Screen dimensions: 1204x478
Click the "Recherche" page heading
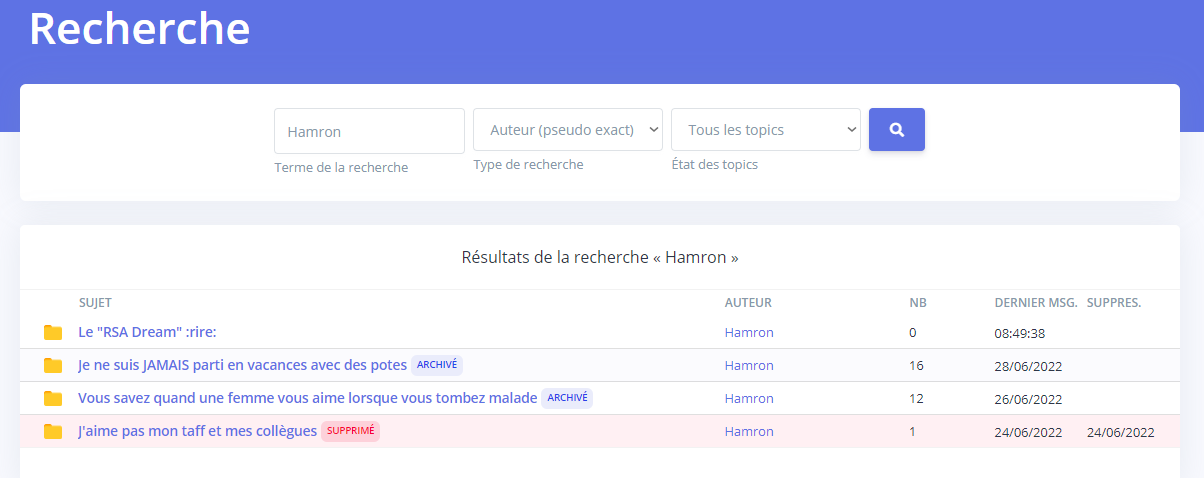point(139,29)
